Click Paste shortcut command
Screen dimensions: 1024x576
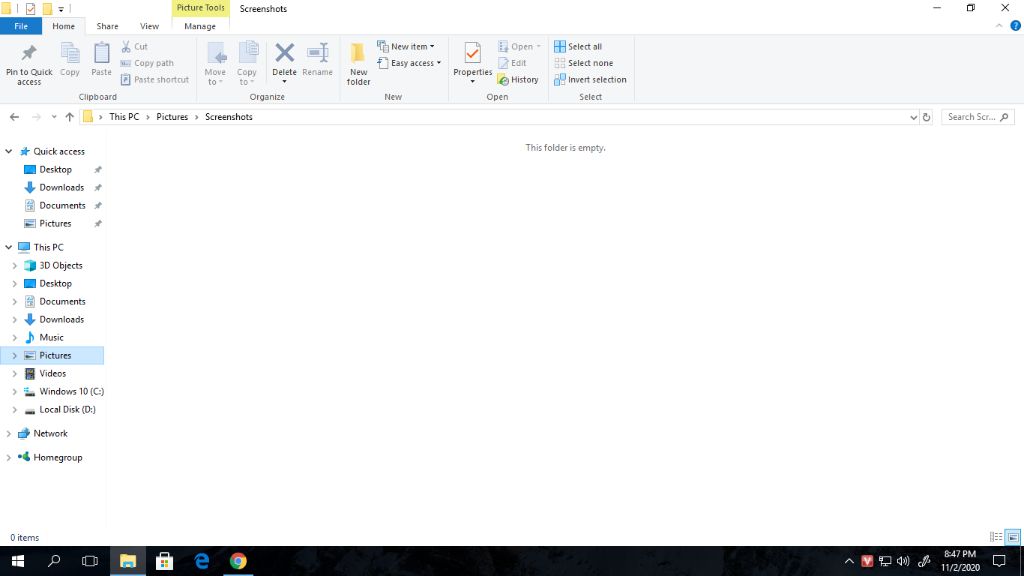coord(155,80)
